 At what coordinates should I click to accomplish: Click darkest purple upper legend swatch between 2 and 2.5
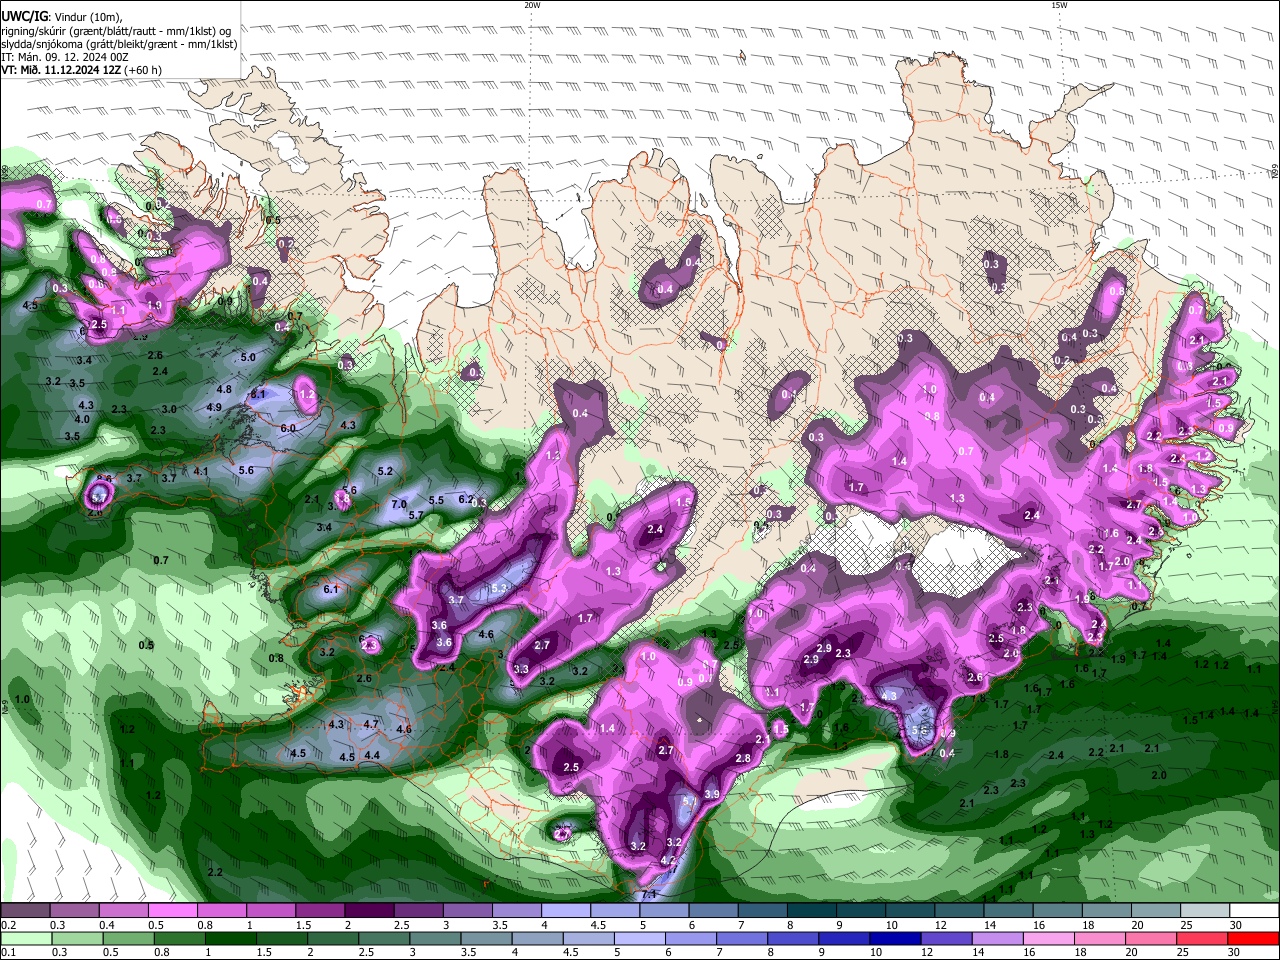click(x=368, y=910)
